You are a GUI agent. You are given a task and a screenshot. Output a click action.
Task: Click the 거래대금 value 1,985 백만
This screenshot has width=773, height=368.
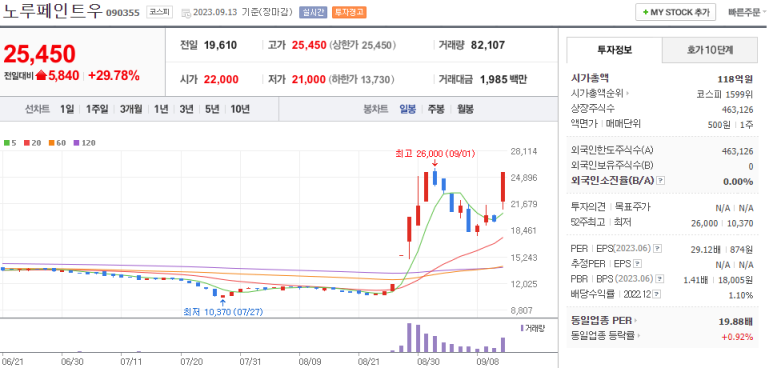click(x=503, y=79)
